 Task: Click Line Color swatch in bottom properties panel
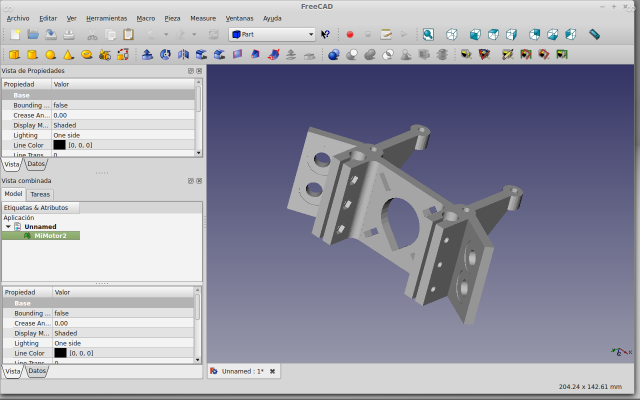[60, 353]
